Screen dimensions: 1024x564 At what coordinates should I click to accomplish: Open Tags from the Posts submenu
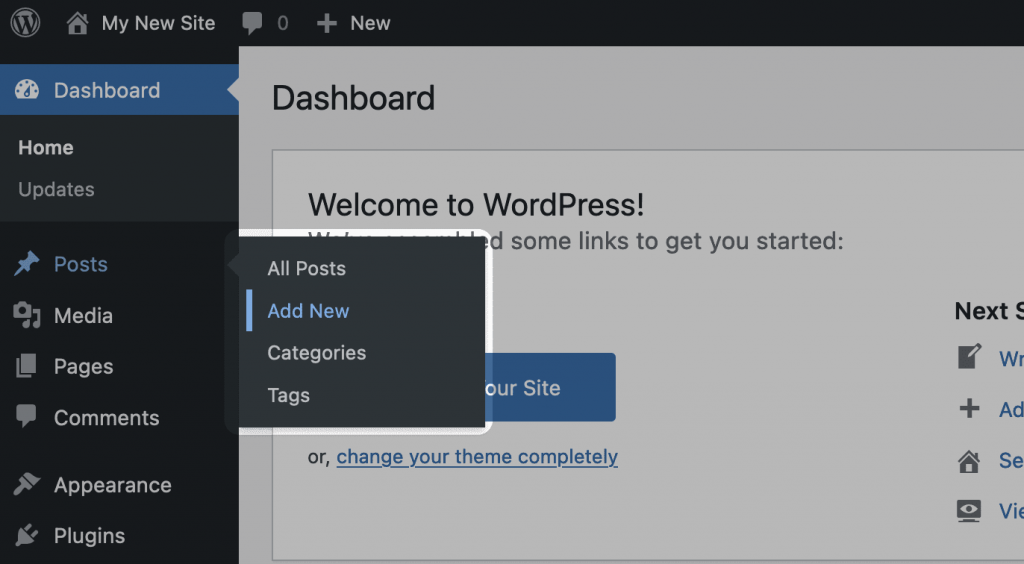tap(288, 395)
